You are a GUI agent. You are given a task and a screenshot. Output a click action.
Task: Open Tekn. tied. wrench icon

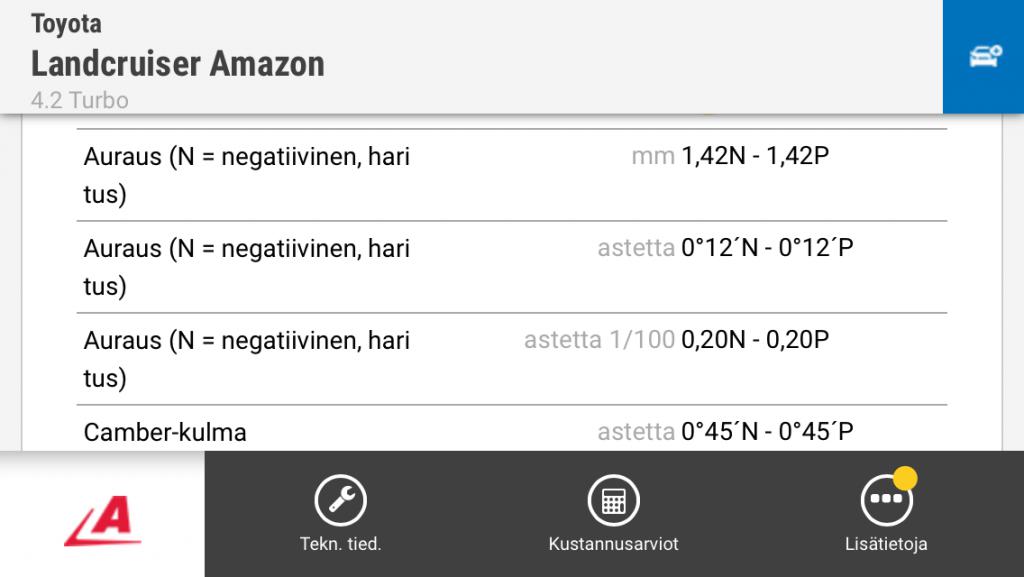(341, 500)
